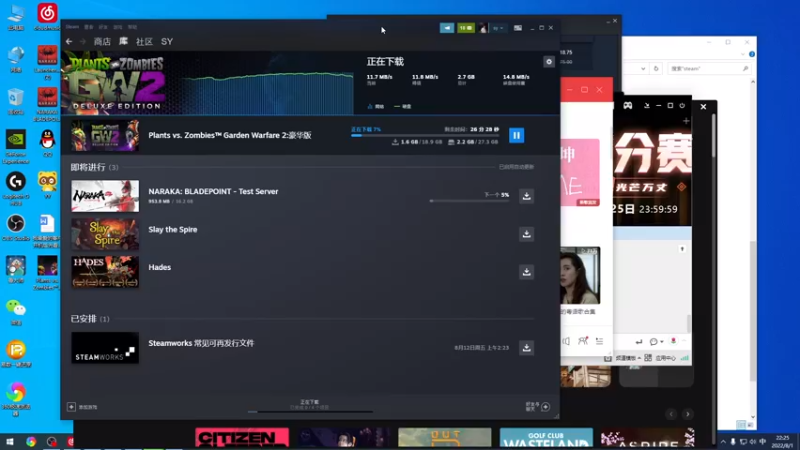The width and height of the screenshot is (800, 450).
Task: Expand the sy account dropdown
Action: pos(498,28)
